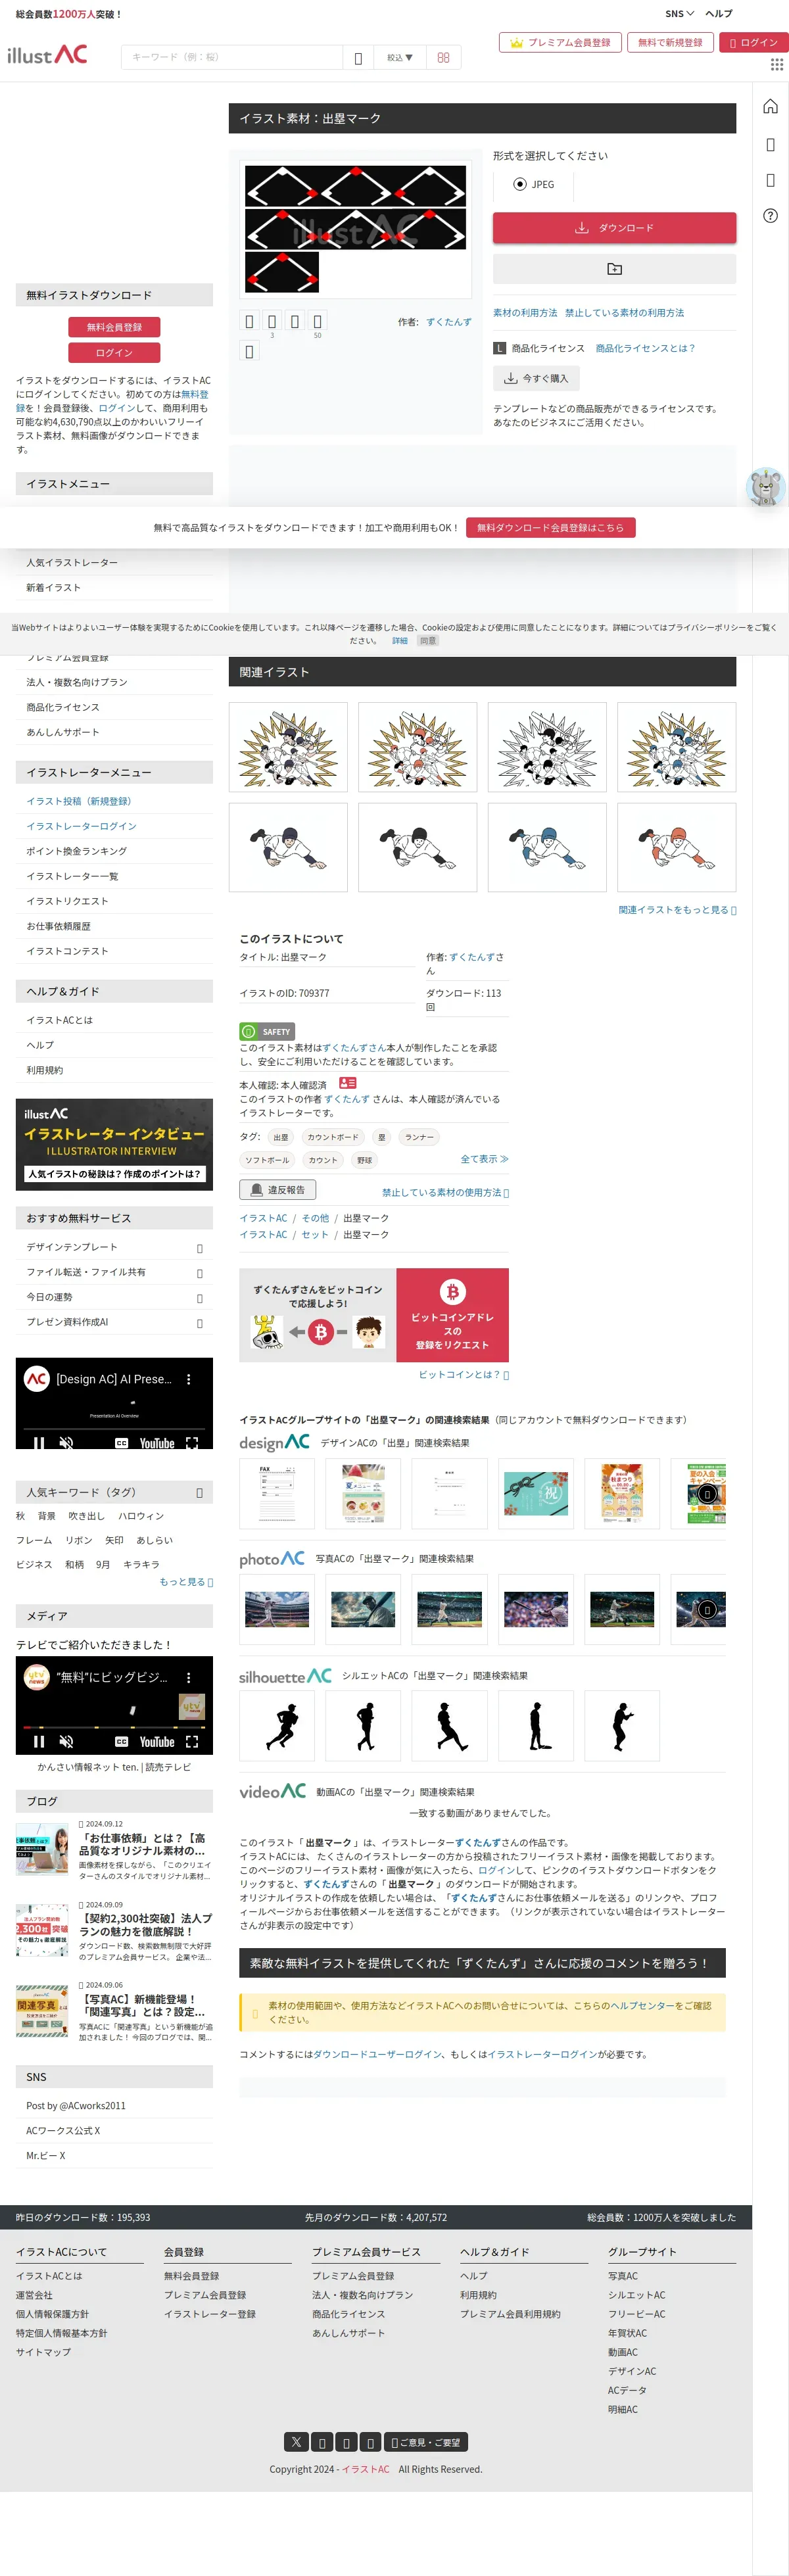Image resolution: width=789 pixels, height=2576 pixels.
Task: Click the red ダウンロード button
Action: point(614,228)
